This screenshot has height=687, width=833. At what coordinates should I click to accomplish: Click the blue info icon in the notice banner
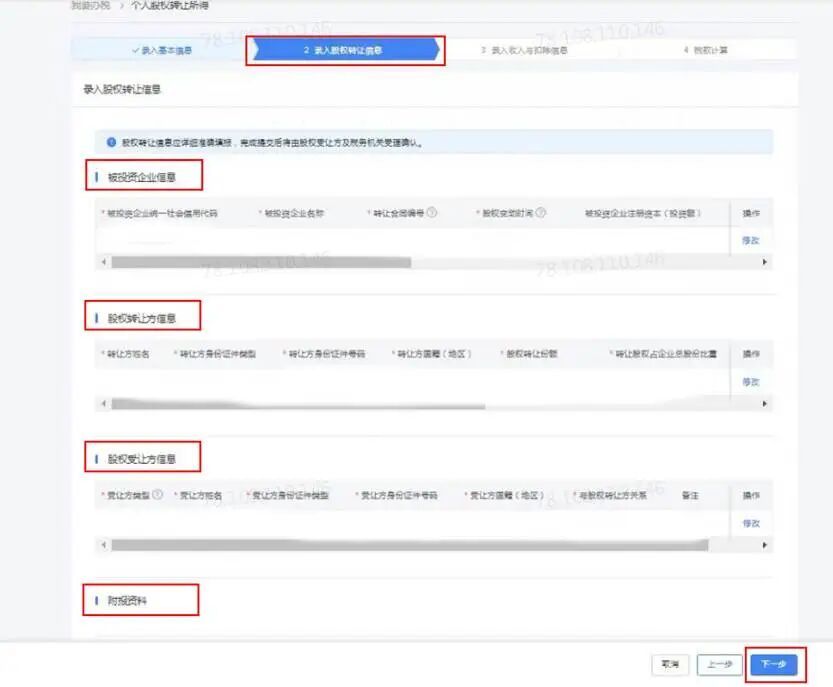point(111,142)
